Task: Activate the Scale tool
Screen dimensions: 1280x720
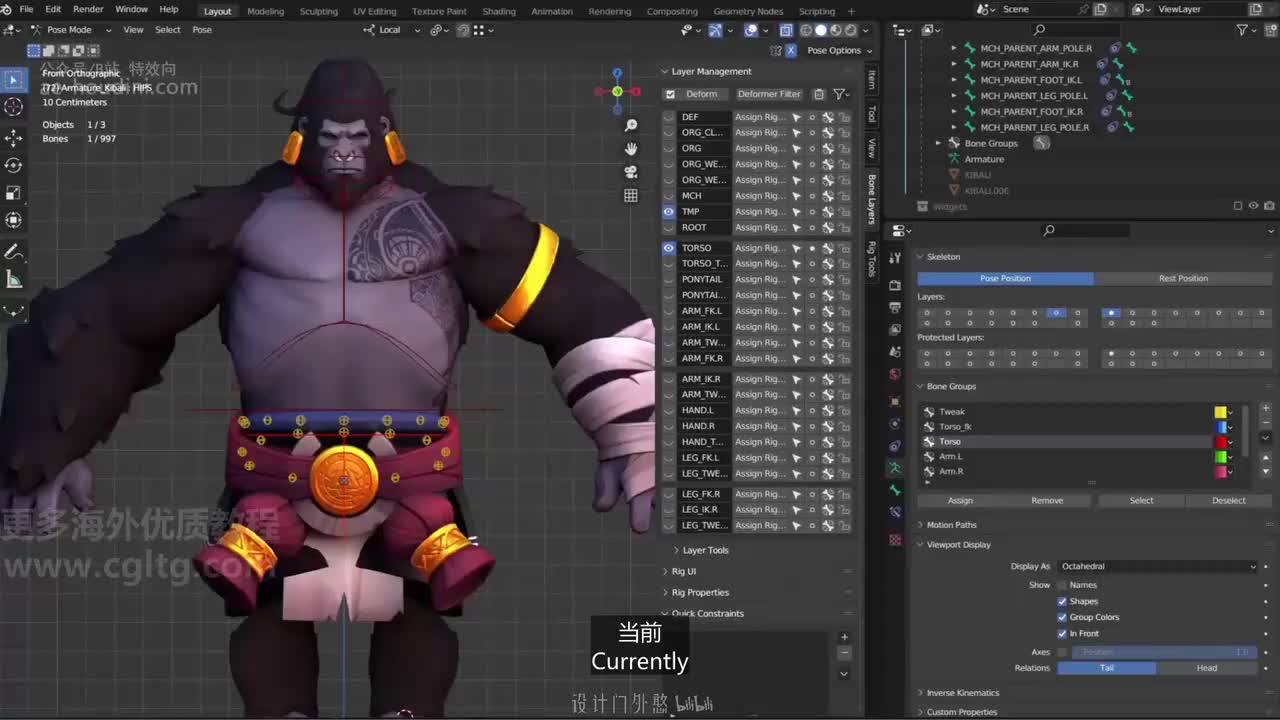Action: [x=14, y=193]
